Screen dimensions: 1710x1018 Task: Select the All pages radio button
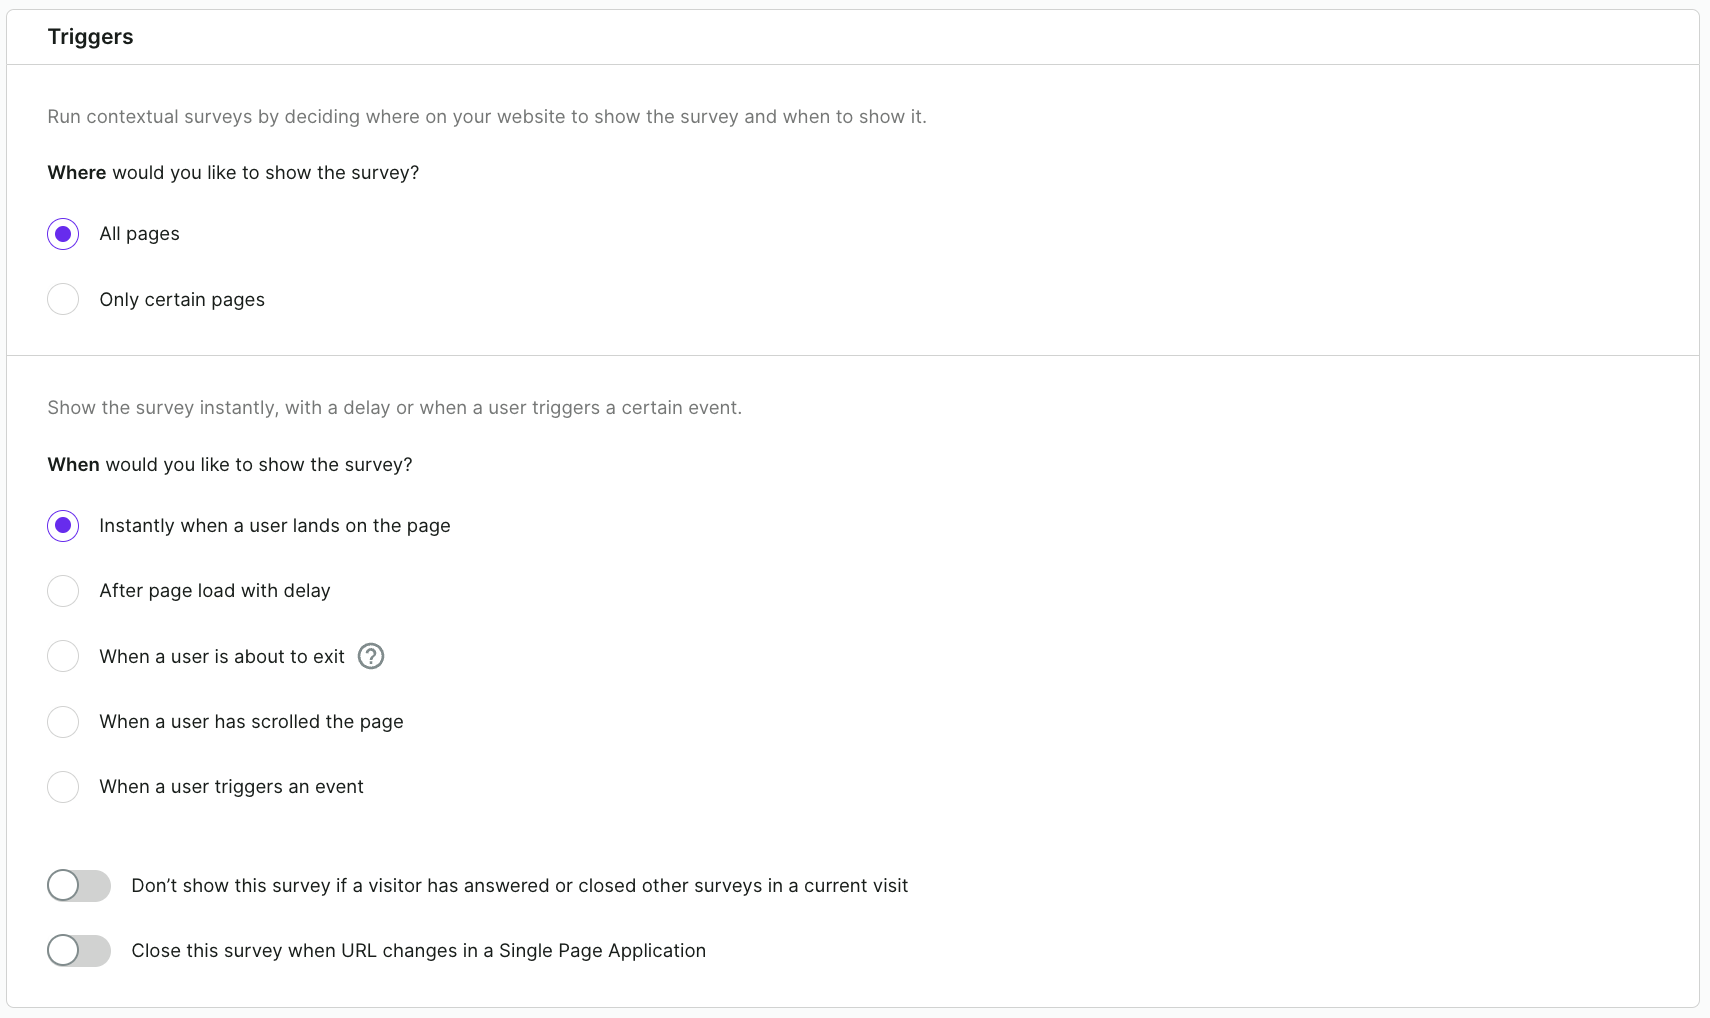click(63, 234)
